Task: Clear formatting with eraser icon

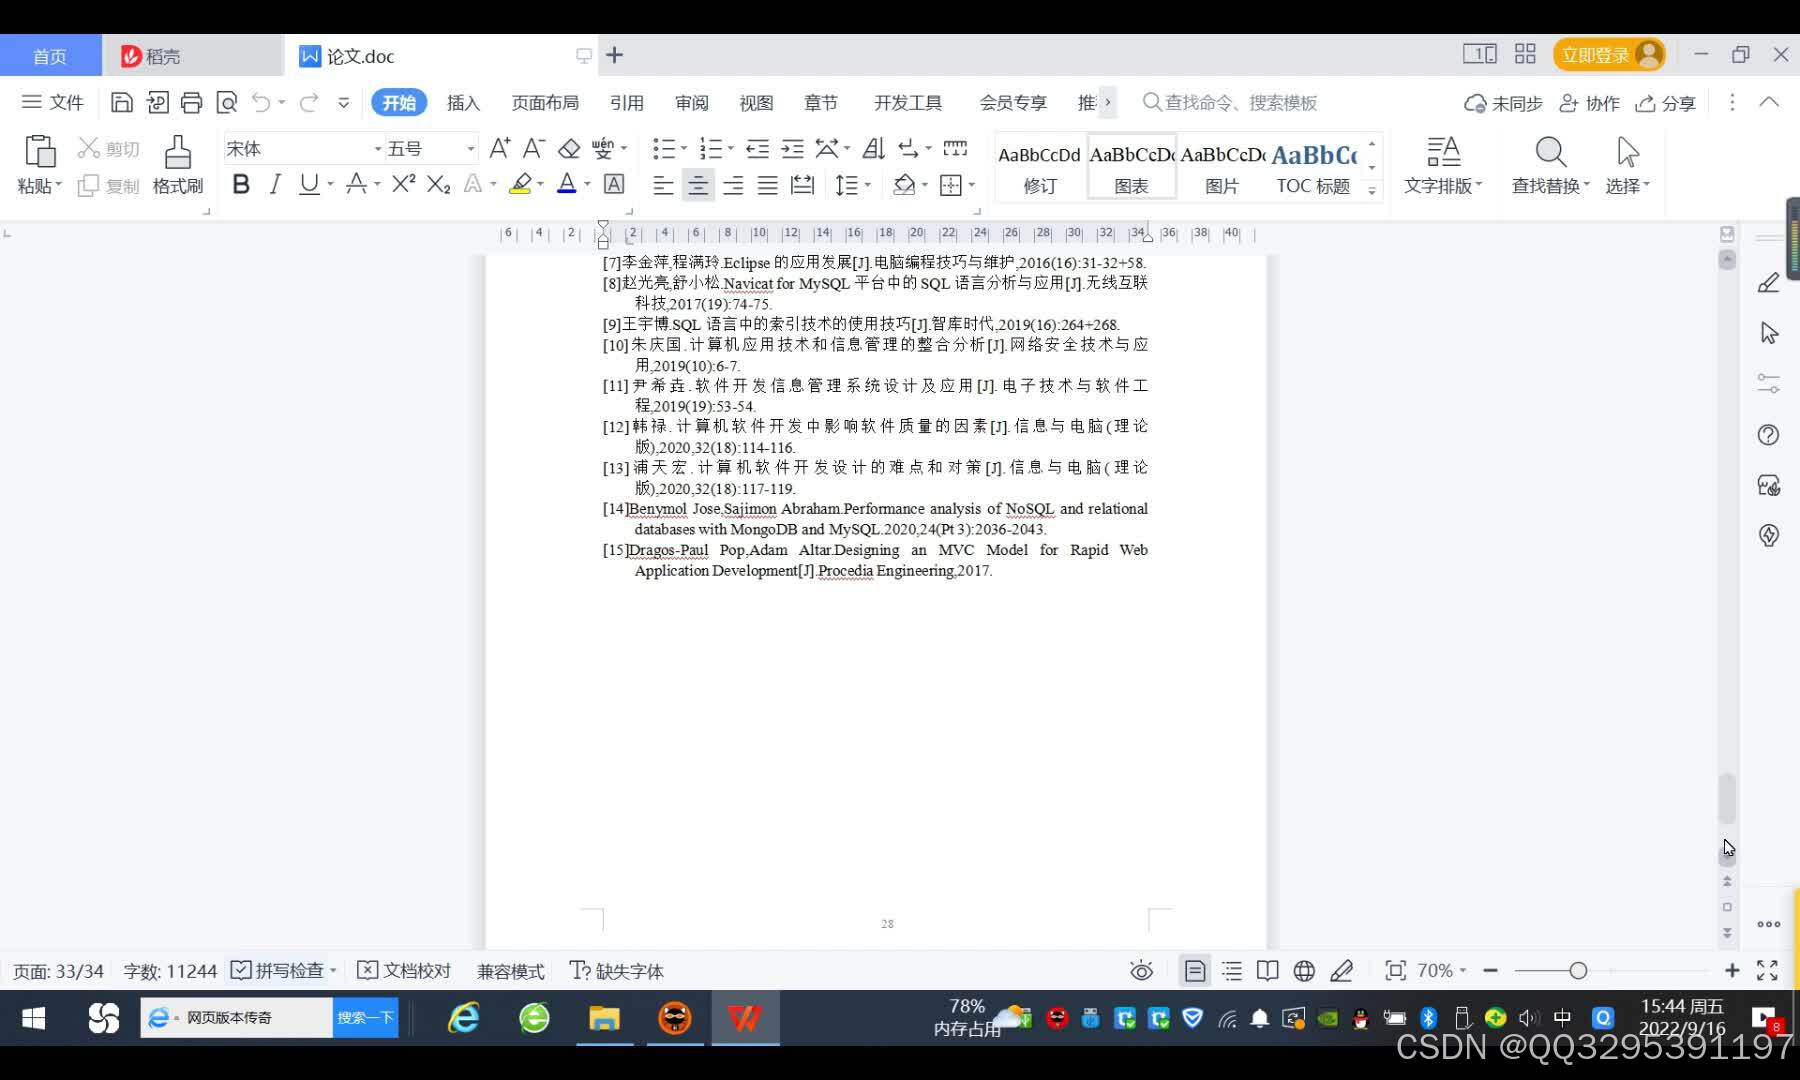Action: pos(569,149)
